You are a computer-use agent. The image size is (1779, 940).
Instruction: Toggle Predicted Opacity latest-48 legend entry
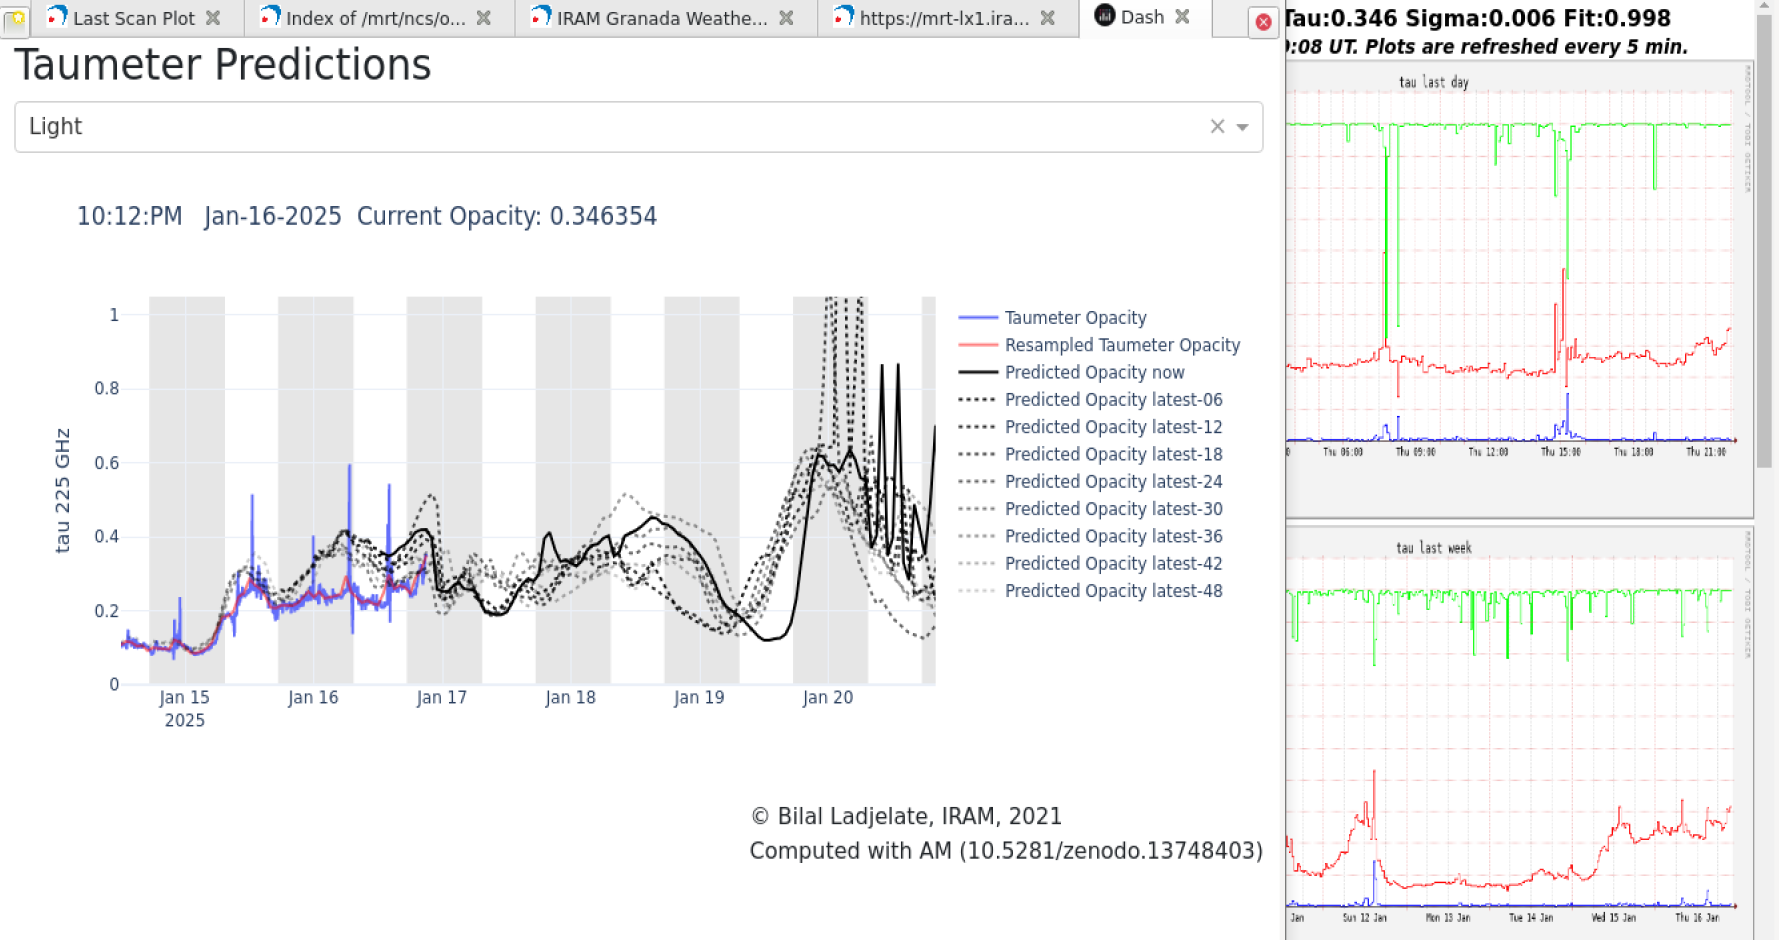1113,591
